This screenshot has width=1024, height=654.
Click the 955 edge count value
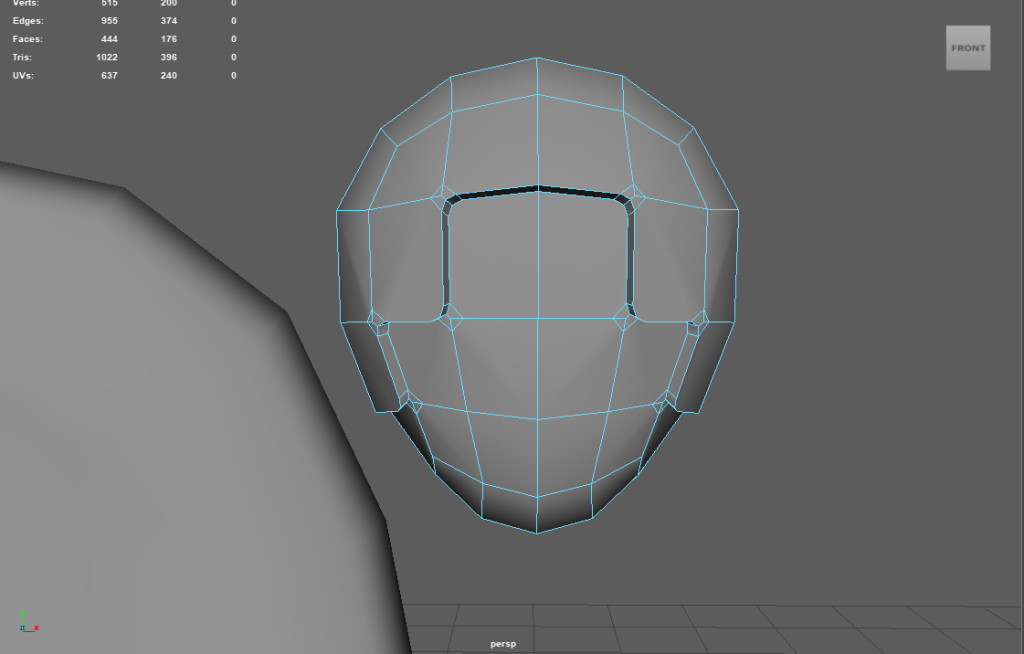(x=109, y=21)
